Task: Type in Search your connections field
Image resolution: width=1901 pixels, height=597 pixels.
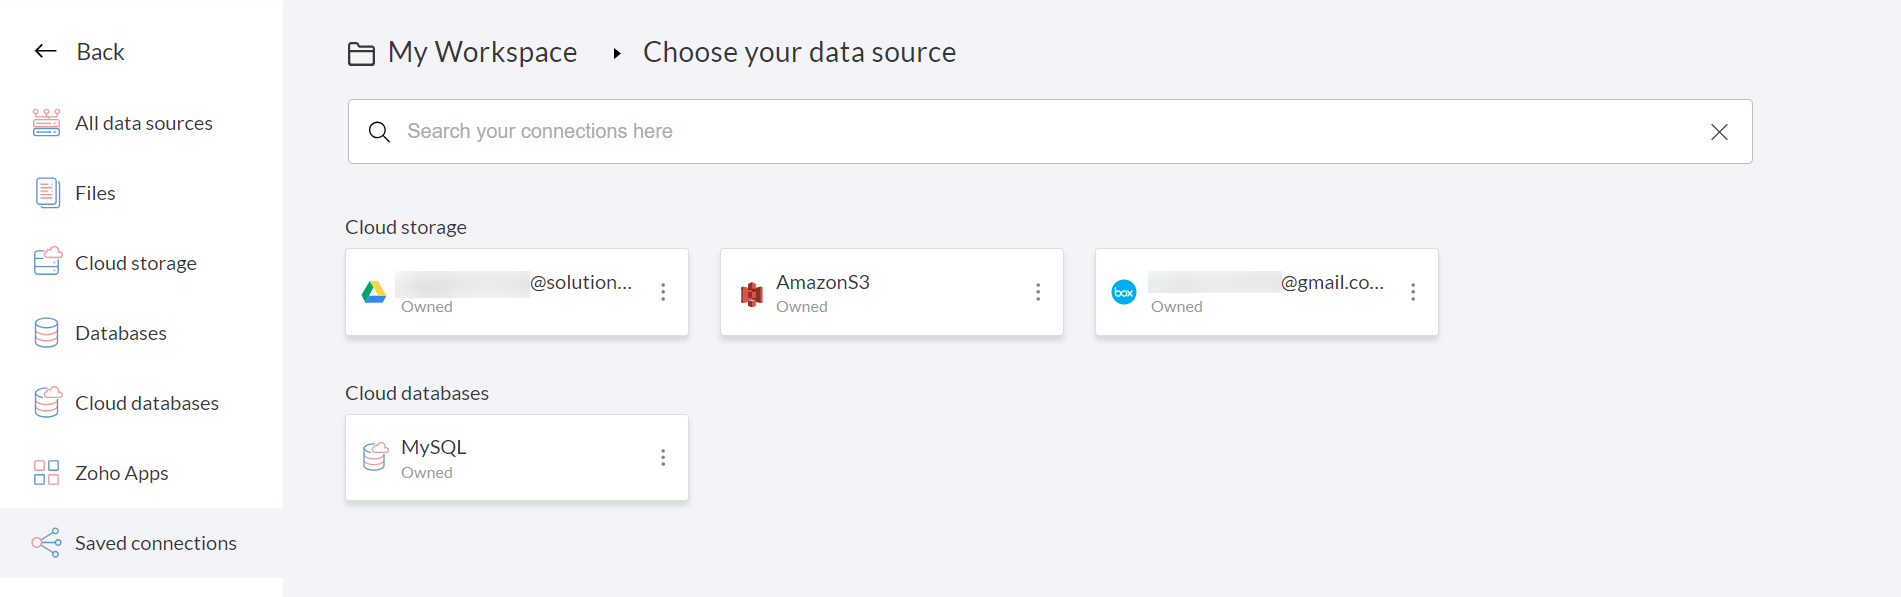Action: [x=1000, y=132]
